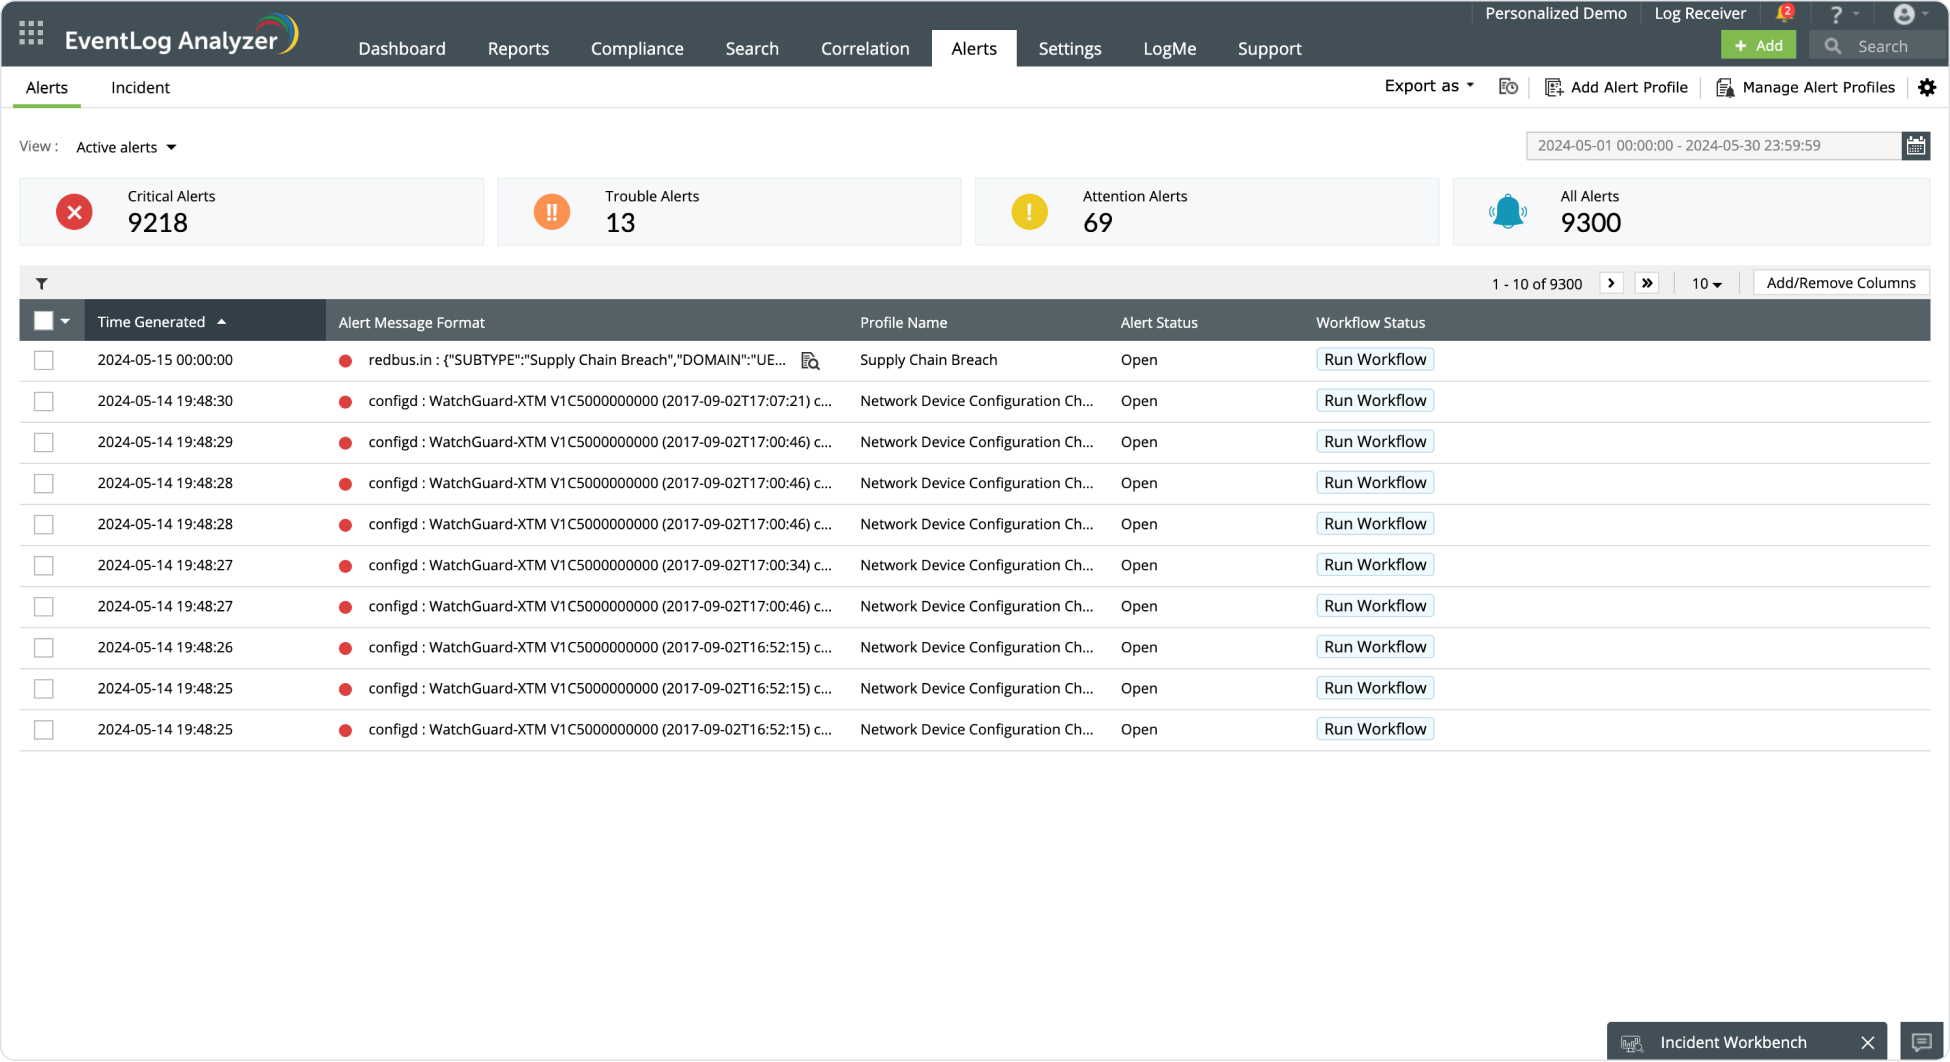Image resolution: width=1950 pixels, height=1062 pixels.
Task: Change rows per page dropdown from 10
Action: coord(1706,284)
